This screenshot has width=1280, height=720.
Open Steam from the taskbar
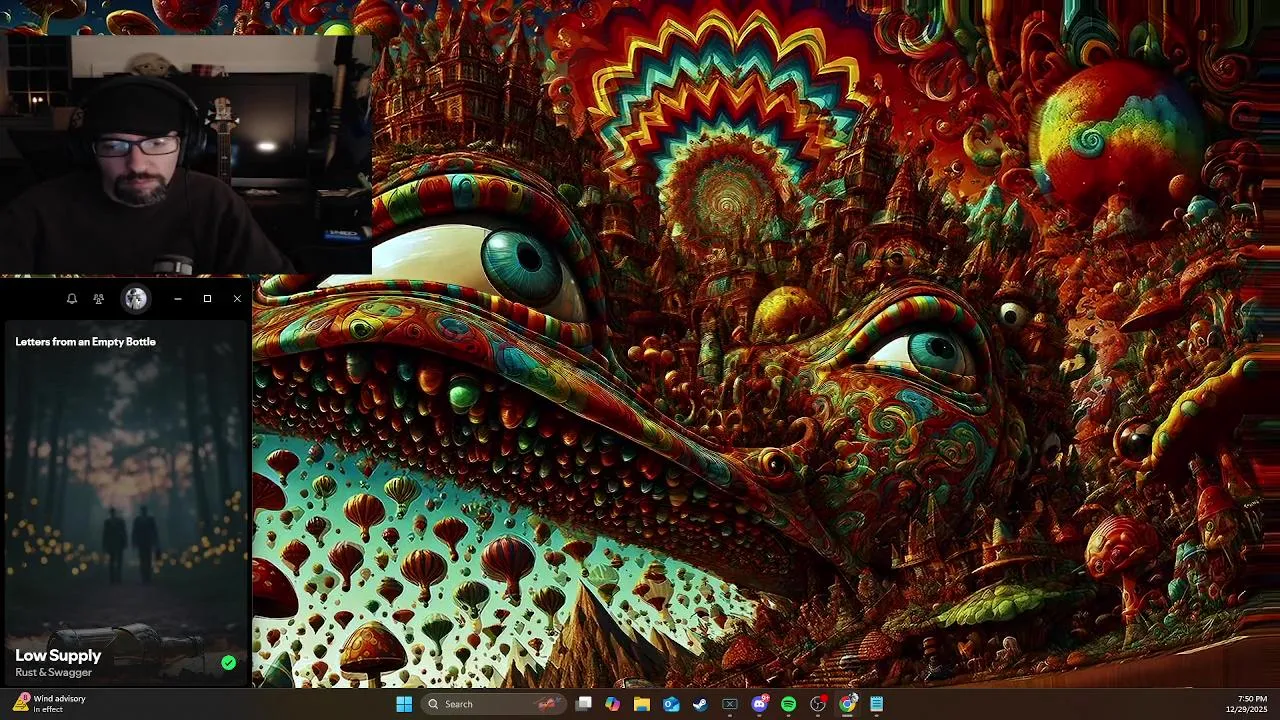(x=700, y=704)
